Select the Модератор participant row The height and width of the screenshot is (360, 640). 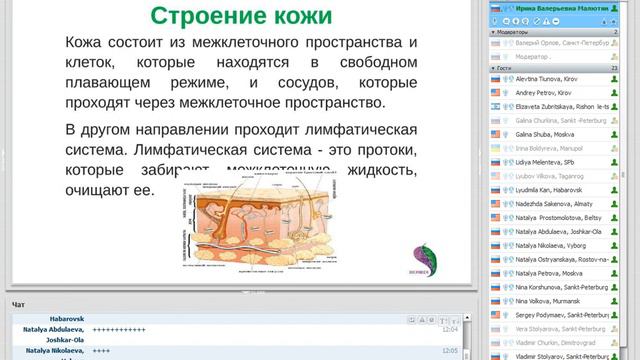(554, 57)
